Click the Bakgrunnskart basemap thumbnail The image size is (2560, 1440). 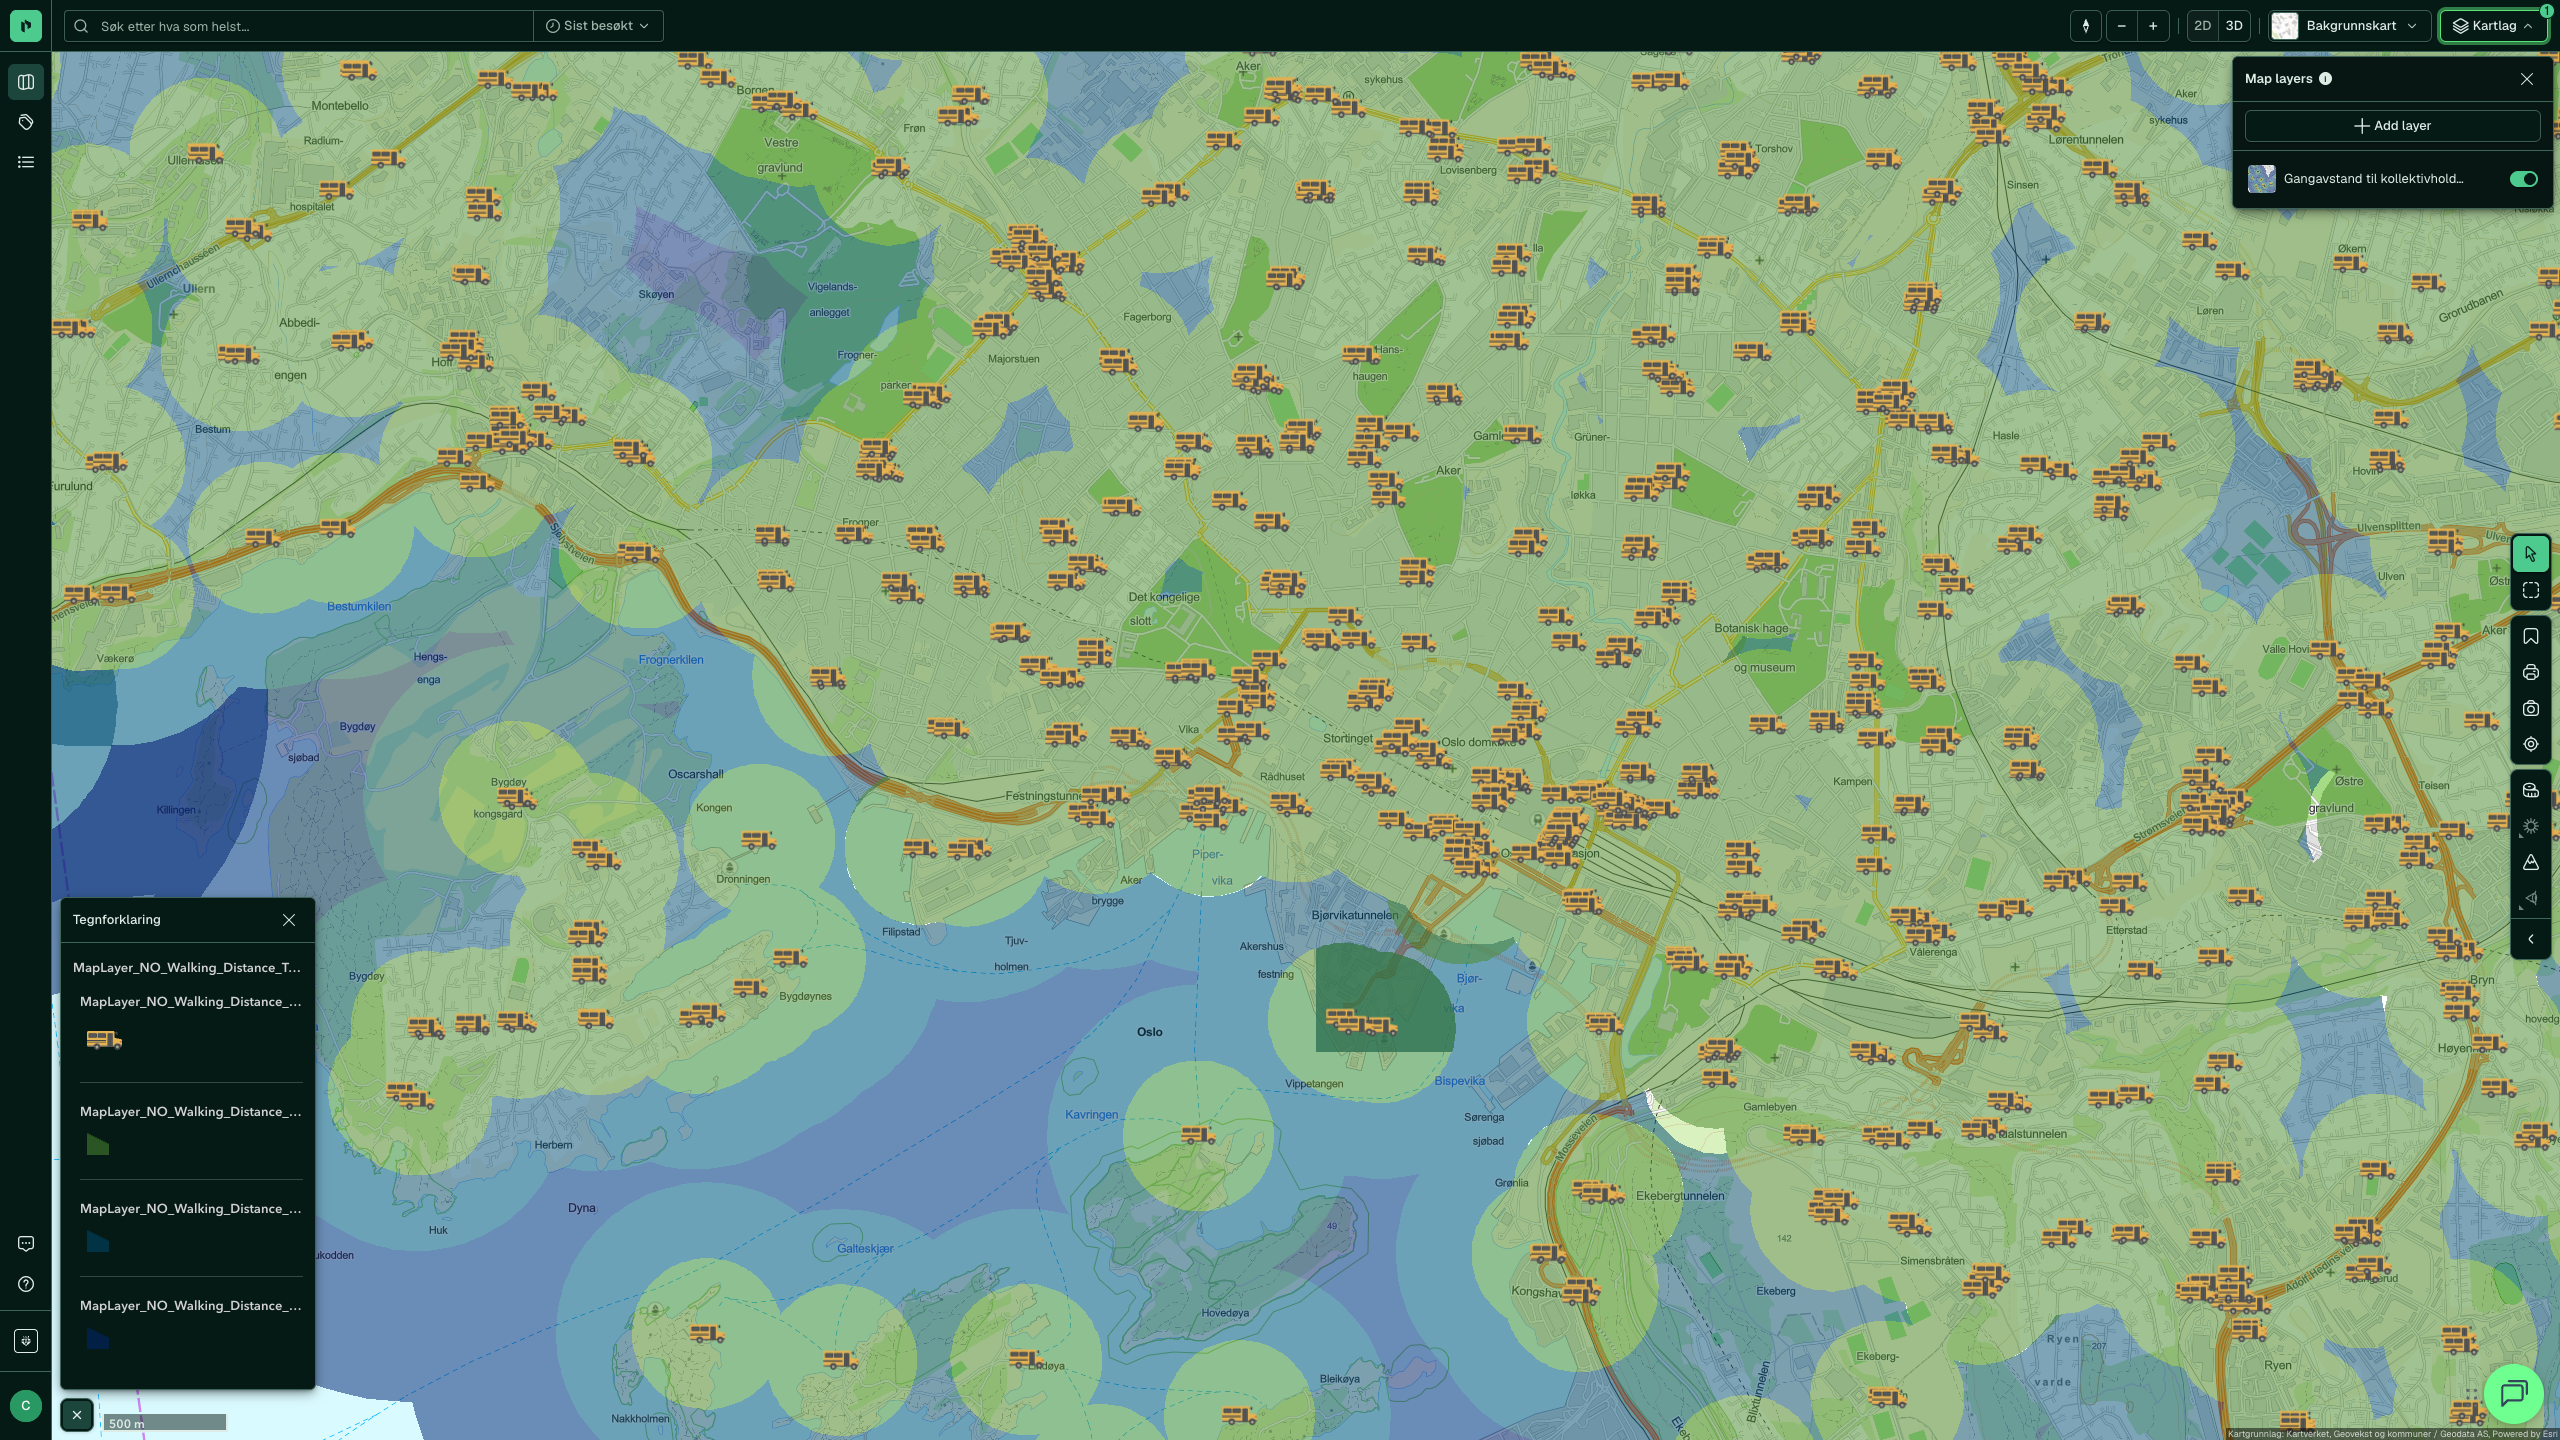[x=2284, y=26]
